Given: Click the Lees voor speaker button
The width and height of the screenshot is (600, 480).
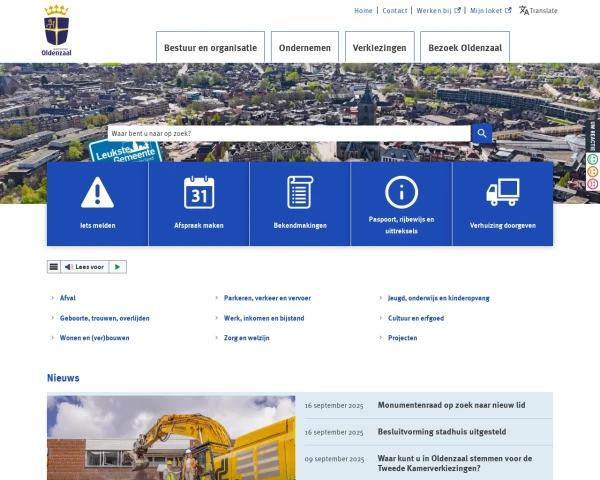Looking at the screenshot, I should pyautogui.click(x=85, y=267).
